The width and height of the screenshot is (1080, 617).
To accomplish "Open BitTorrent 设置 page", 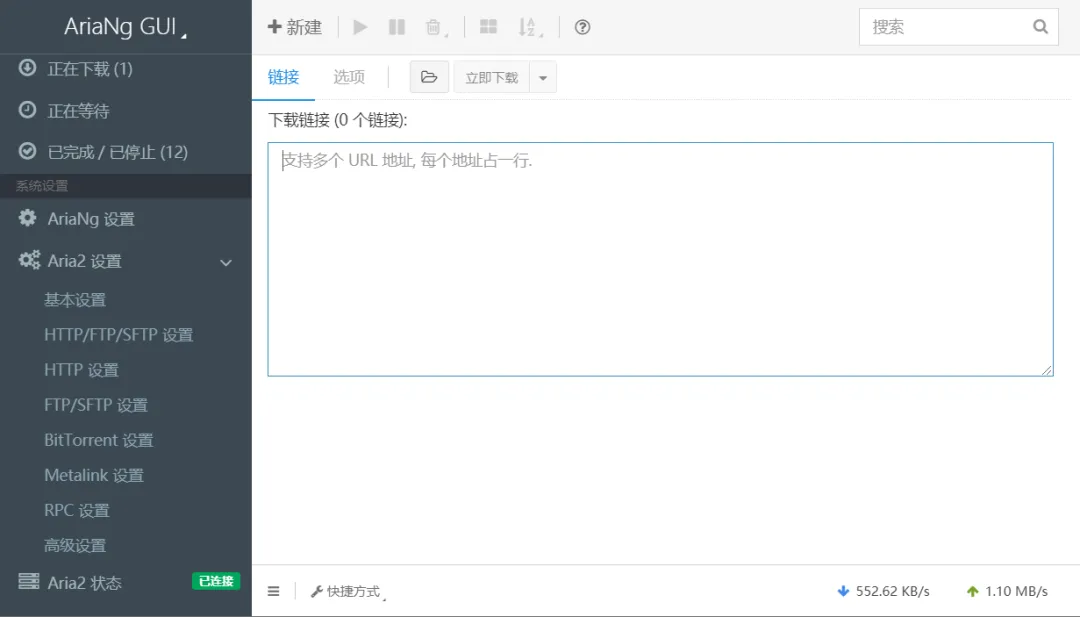I will [x=98, y=440].
